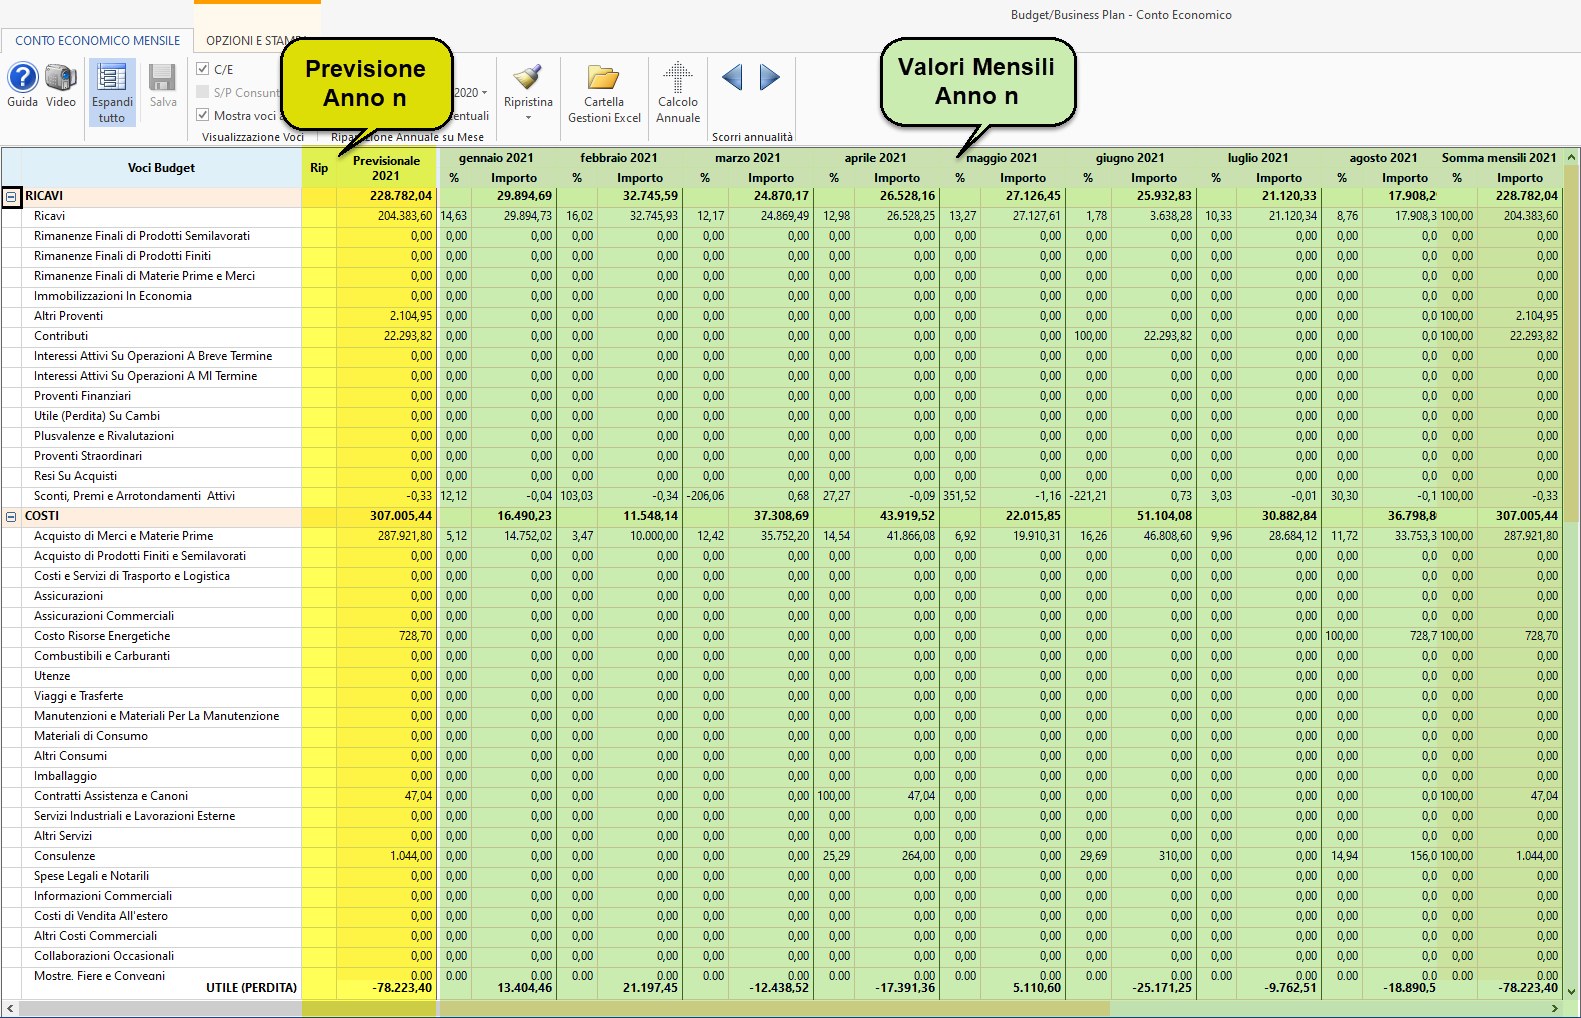Click the Espandi tutto button icon
Image resolution: width=1581 pixels, height=1018 pixels.
click(112, 78)
